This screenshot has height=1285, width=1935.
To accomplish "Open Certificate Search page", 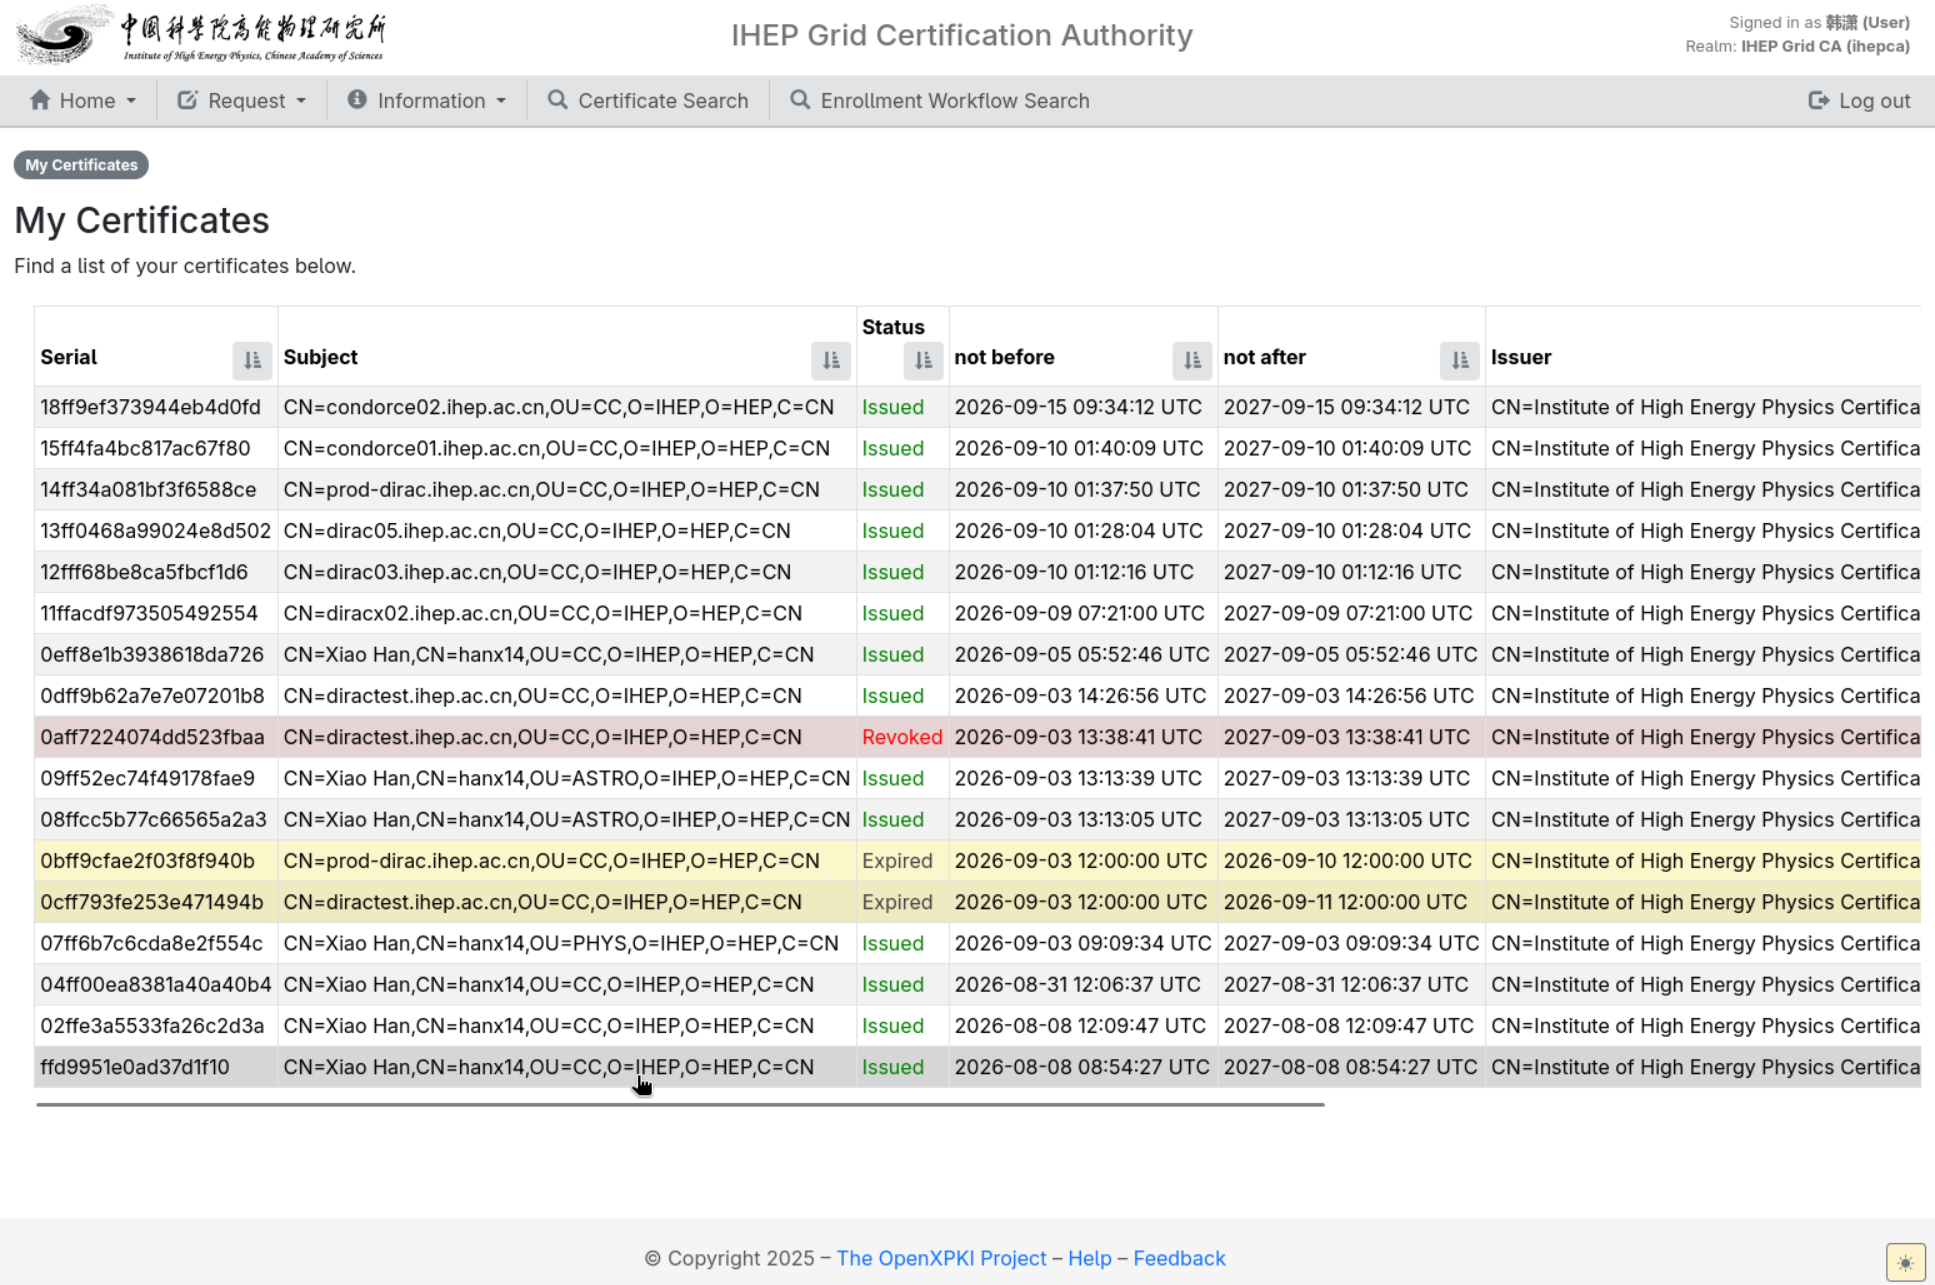I will [648, 101].
